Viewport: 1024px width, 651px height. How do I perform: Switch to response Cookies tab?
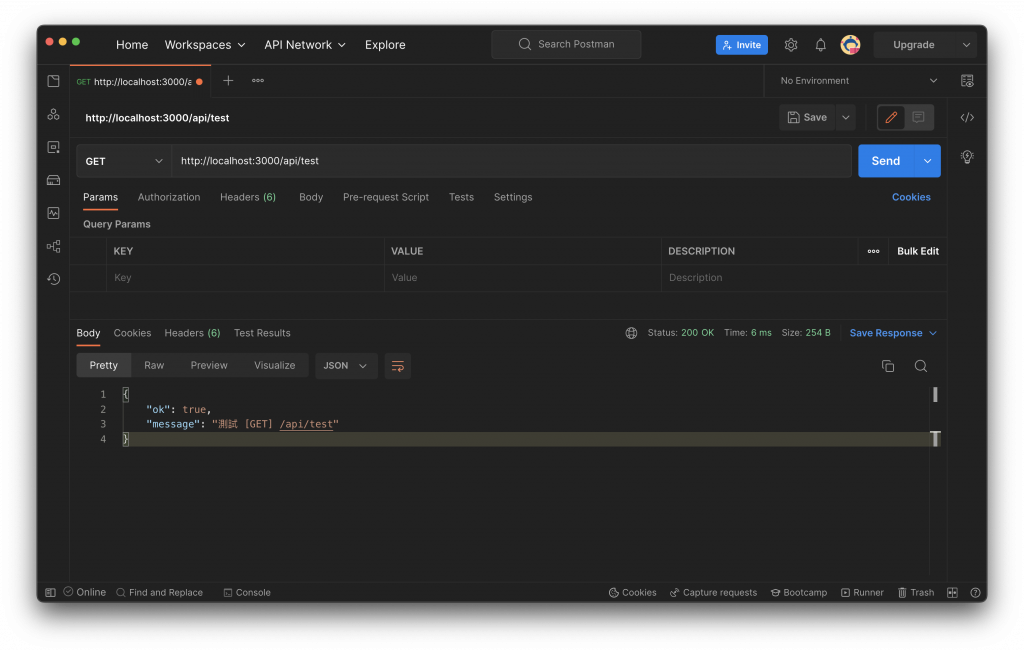pyautogui.click(x=132, y=333)
